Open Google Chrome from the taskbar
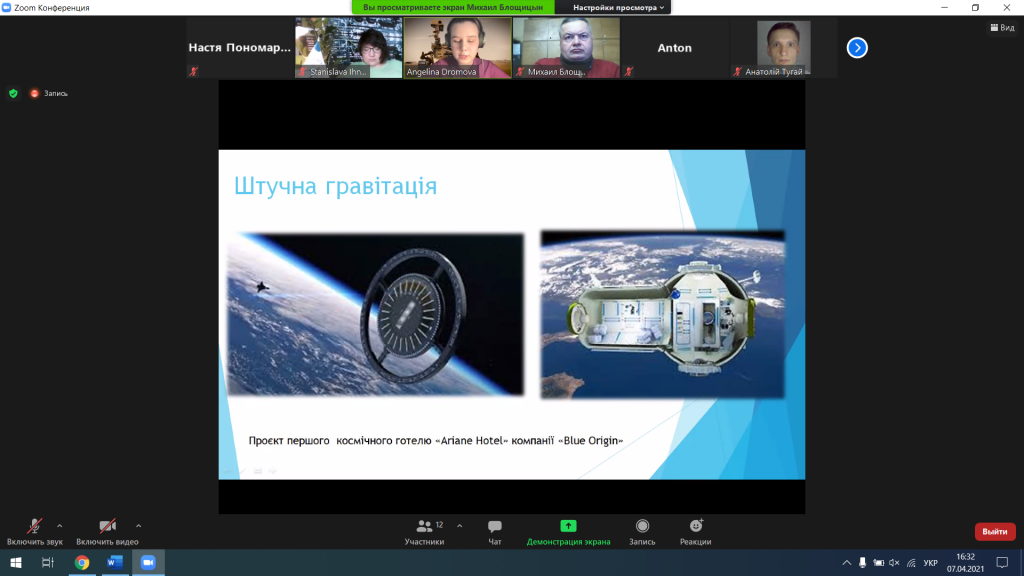The width and height of the screenshot is (1024, 576). point(82,562)
